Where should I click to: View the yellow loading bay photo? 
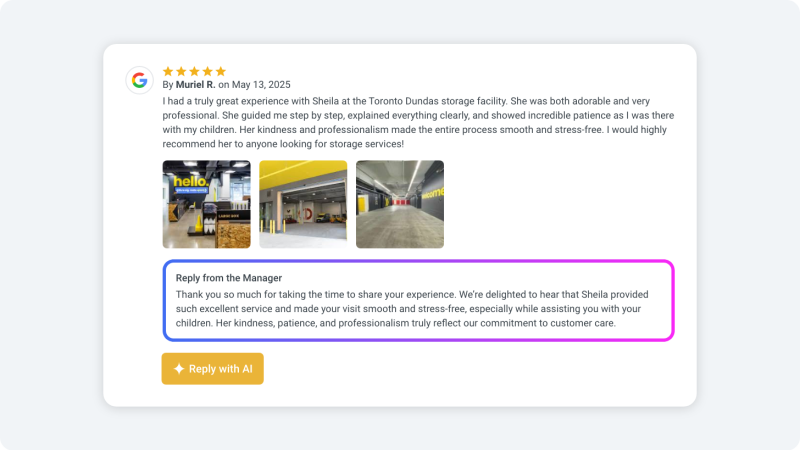(x=303, y=204)
